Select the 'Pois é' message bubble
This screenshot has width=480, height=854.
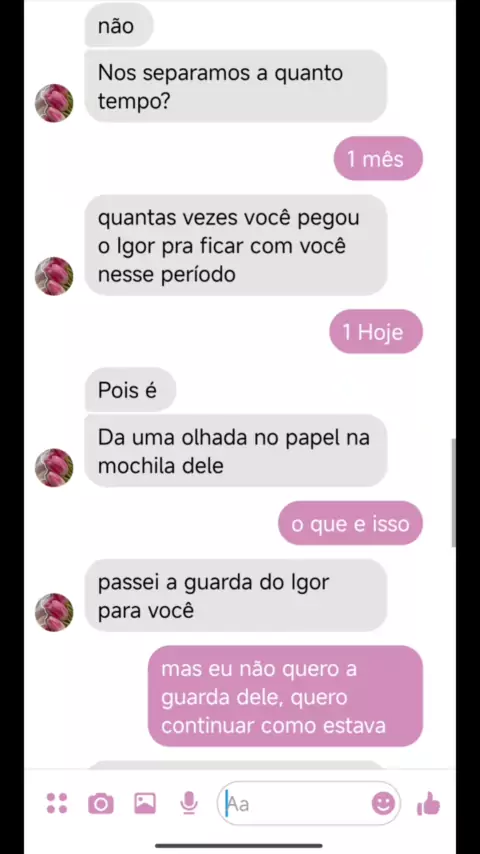pyautogui.click(x=130, y=389)
